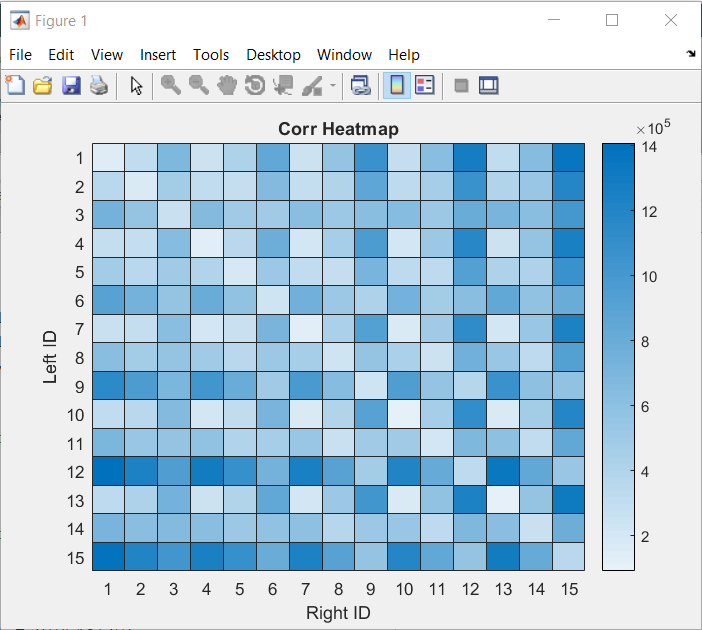The height and width of the screenshot is (630, 702).
Task: Click the Corr Heatmap title
Action: (x=338, y=129)
